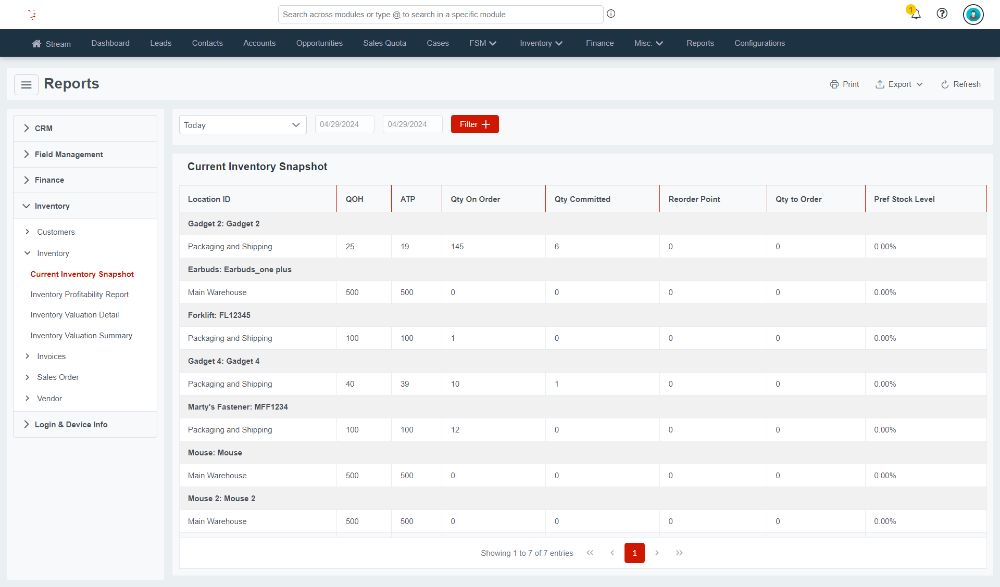Expand the Export options dropdown

pyautogui.click(x=897, y=84)
